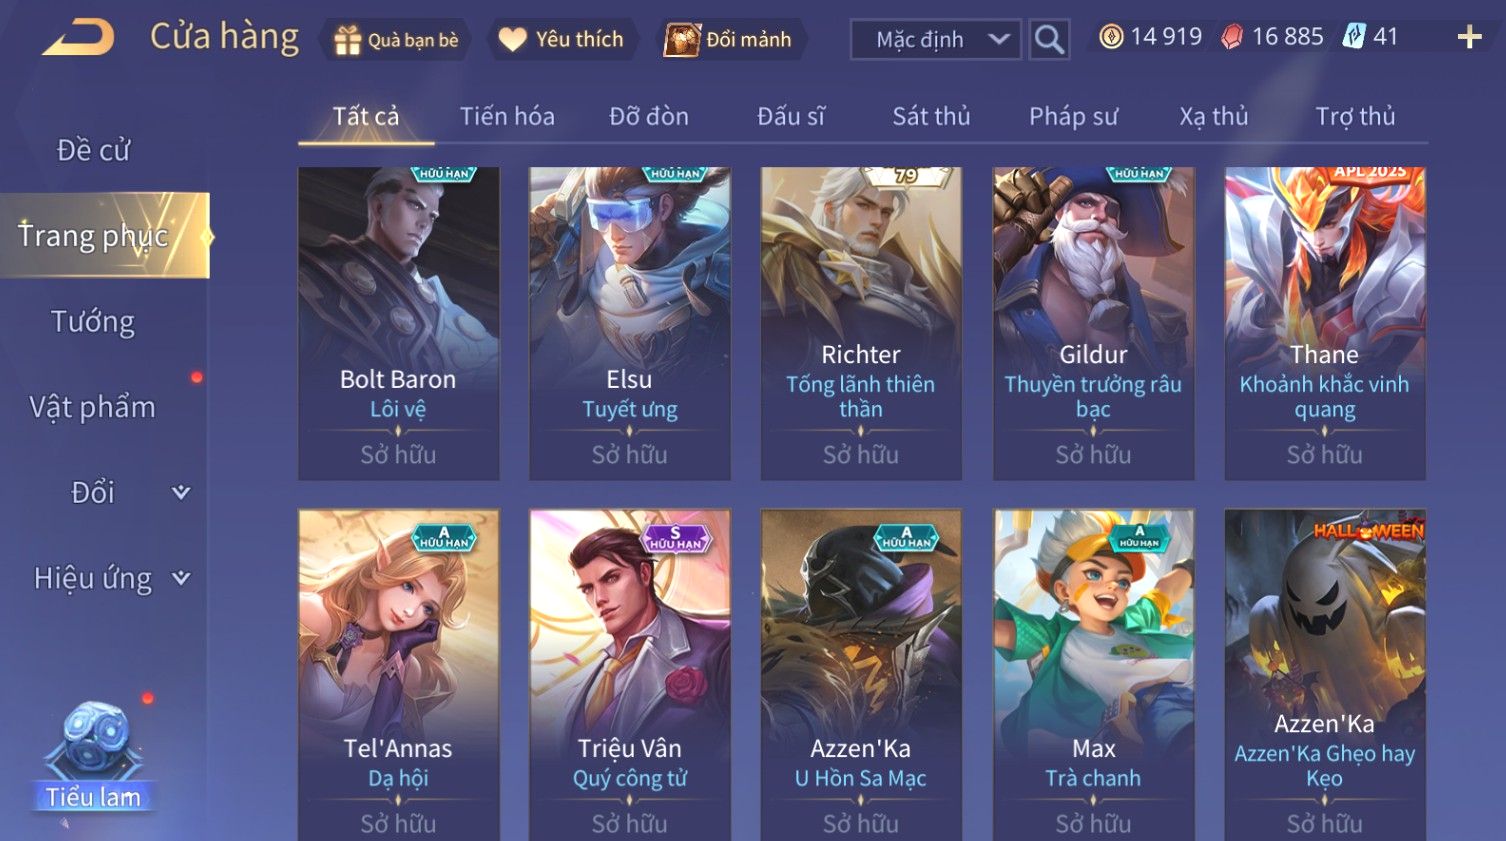This screenshot has height=841, width=1506.
Task: Switch to the Sát thủ tab
Action: pos(931,117)
